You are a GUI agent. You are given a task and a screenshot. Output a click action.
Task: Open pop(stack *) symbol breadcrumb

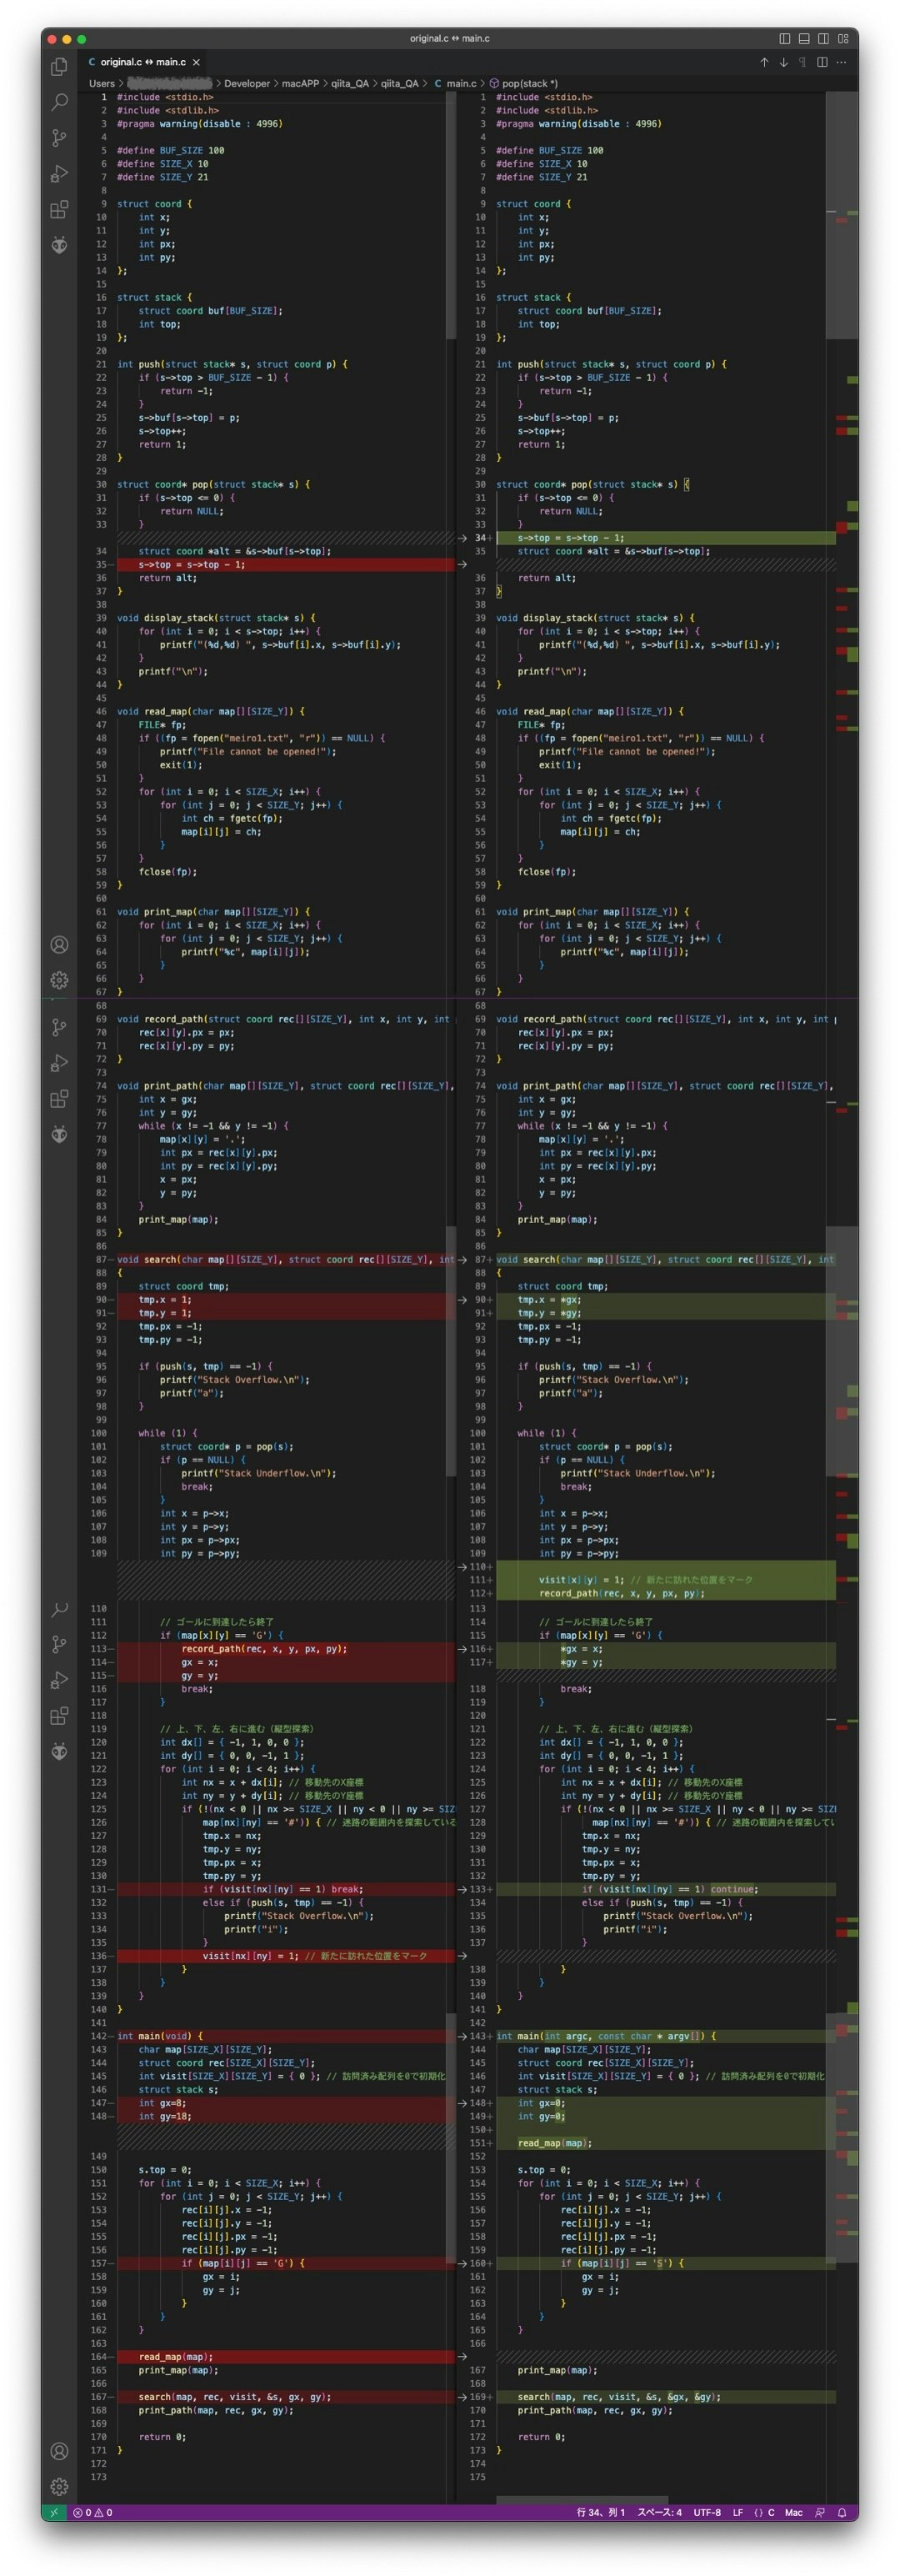pyautogui.click(x=523, y=83)
